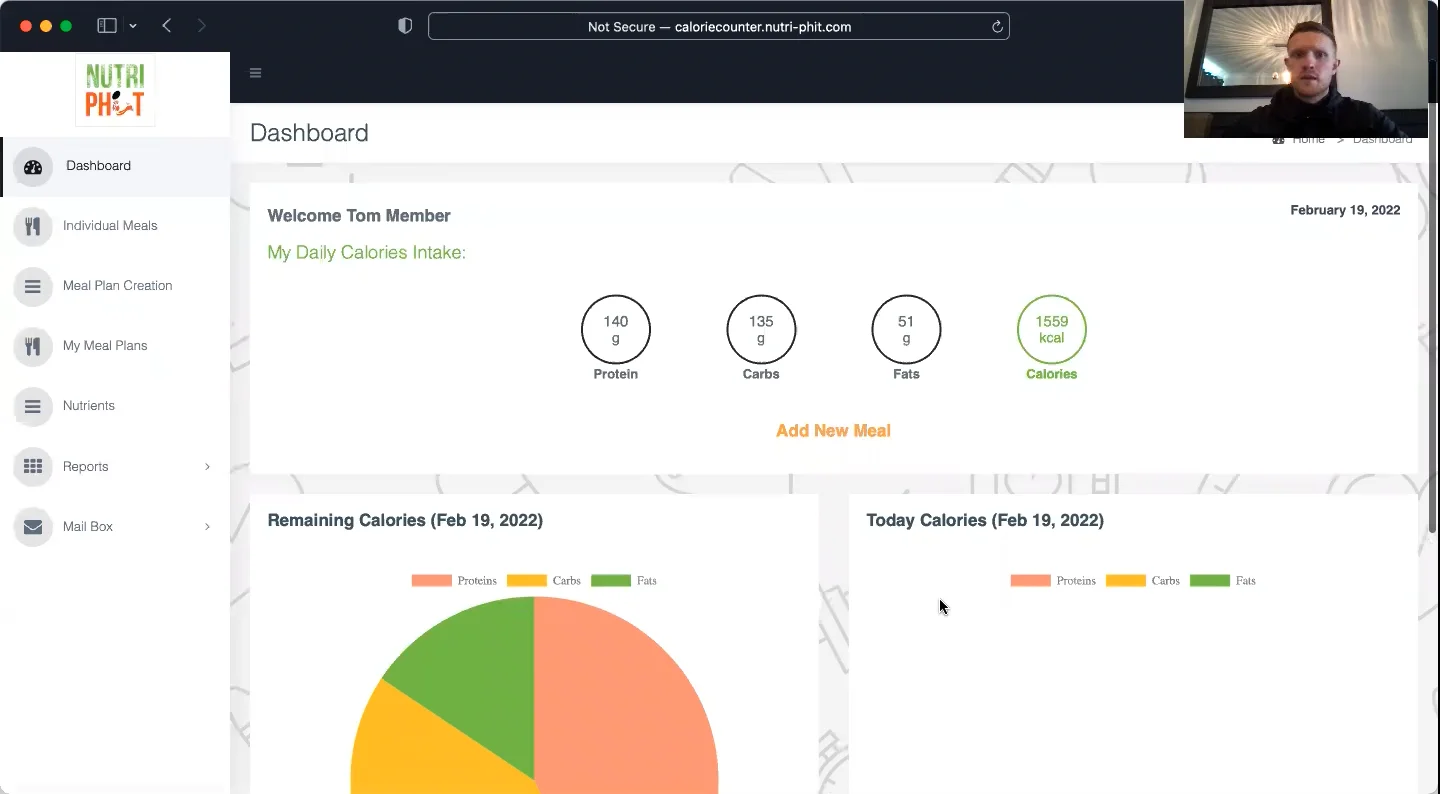Toggle Proteins legend in Today Calories chart
1440x794 pixels.
pyautogui.click(x=1053, y=581)
